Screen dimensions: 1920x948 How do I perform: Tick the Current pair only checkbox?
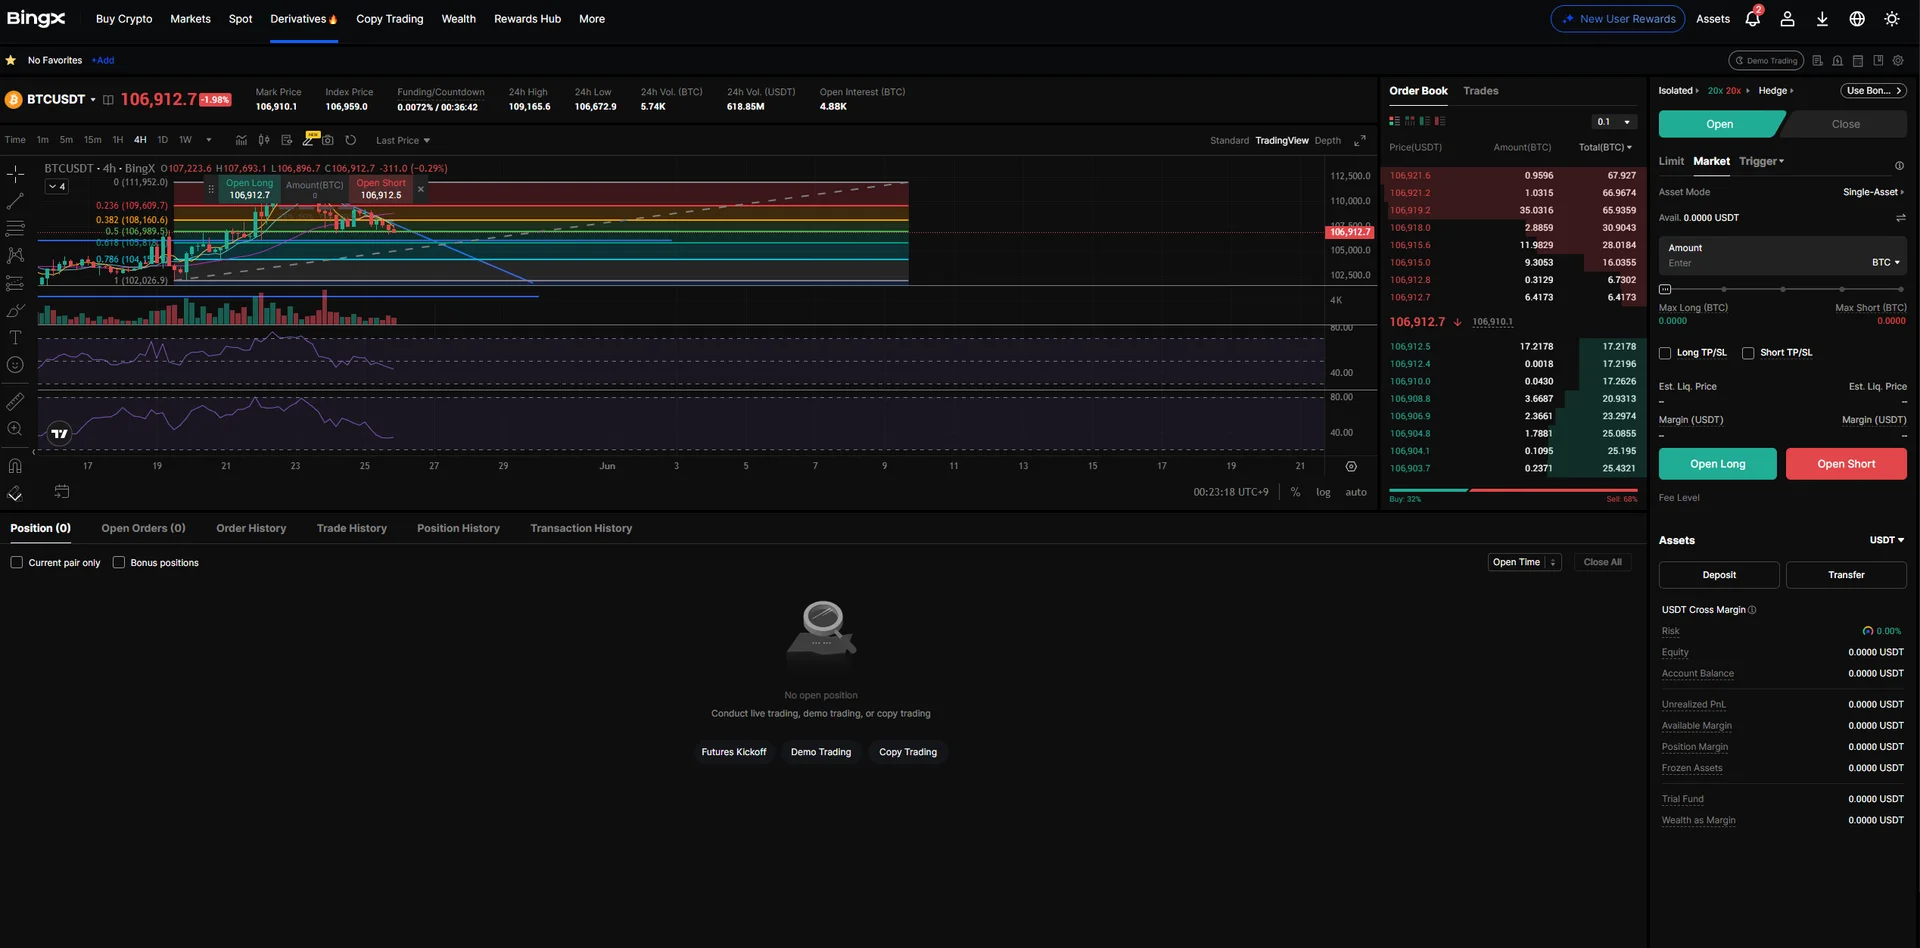coord(17,562)
